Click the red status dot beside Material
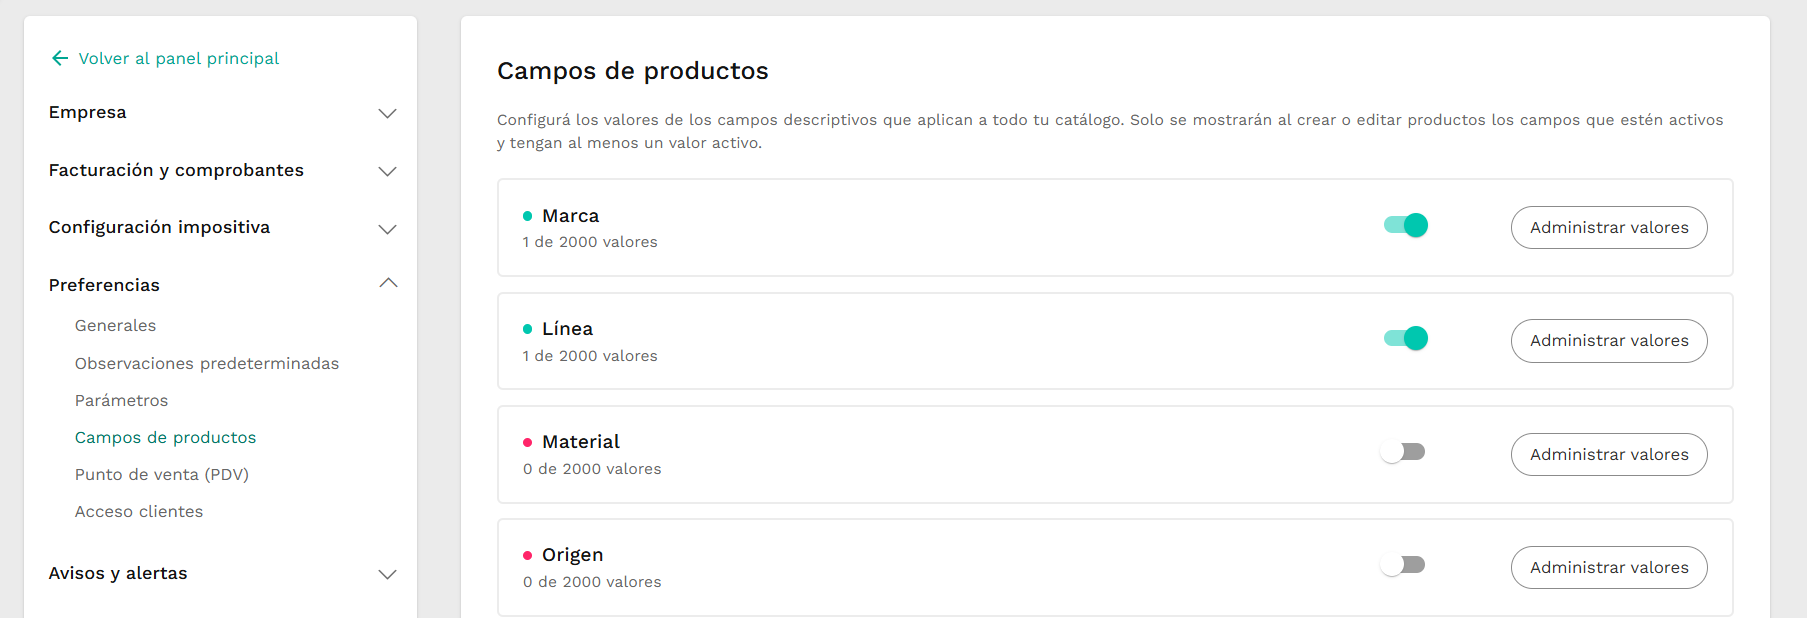The height and width of the screenshot is (618, 1807). coord(527,442)
